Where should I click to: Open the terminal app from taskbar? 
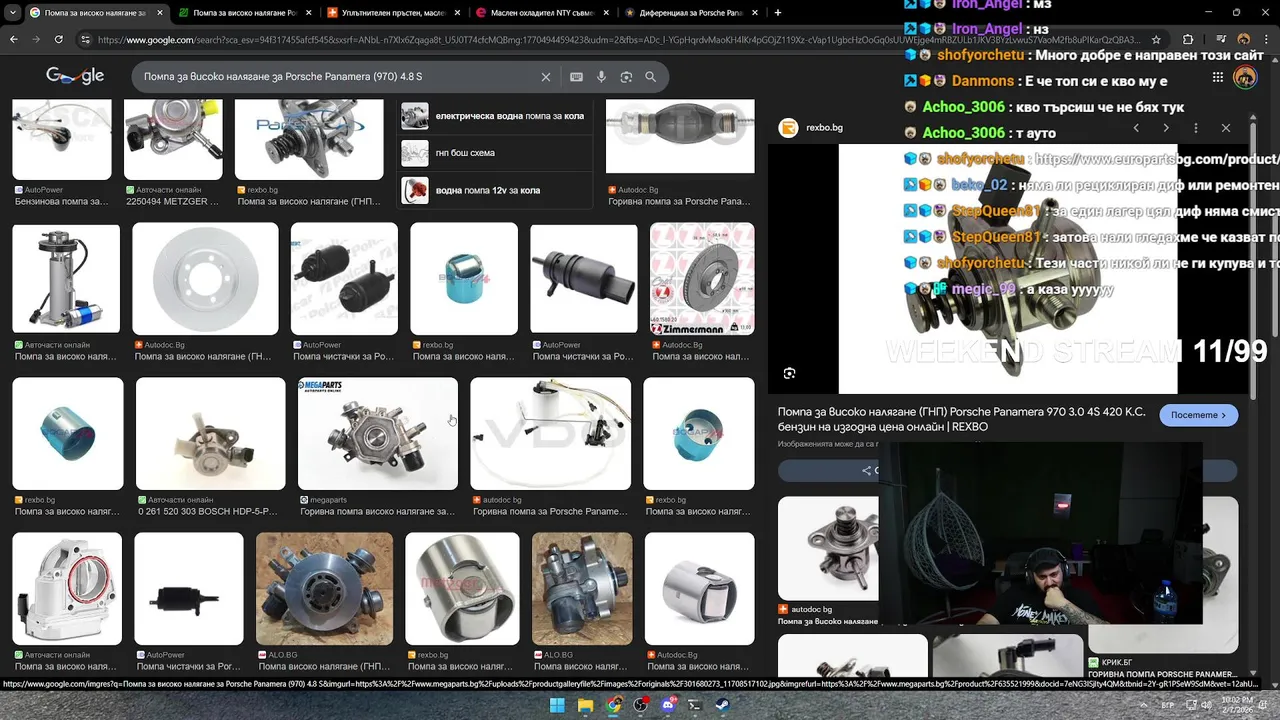[x=694, y=705]
